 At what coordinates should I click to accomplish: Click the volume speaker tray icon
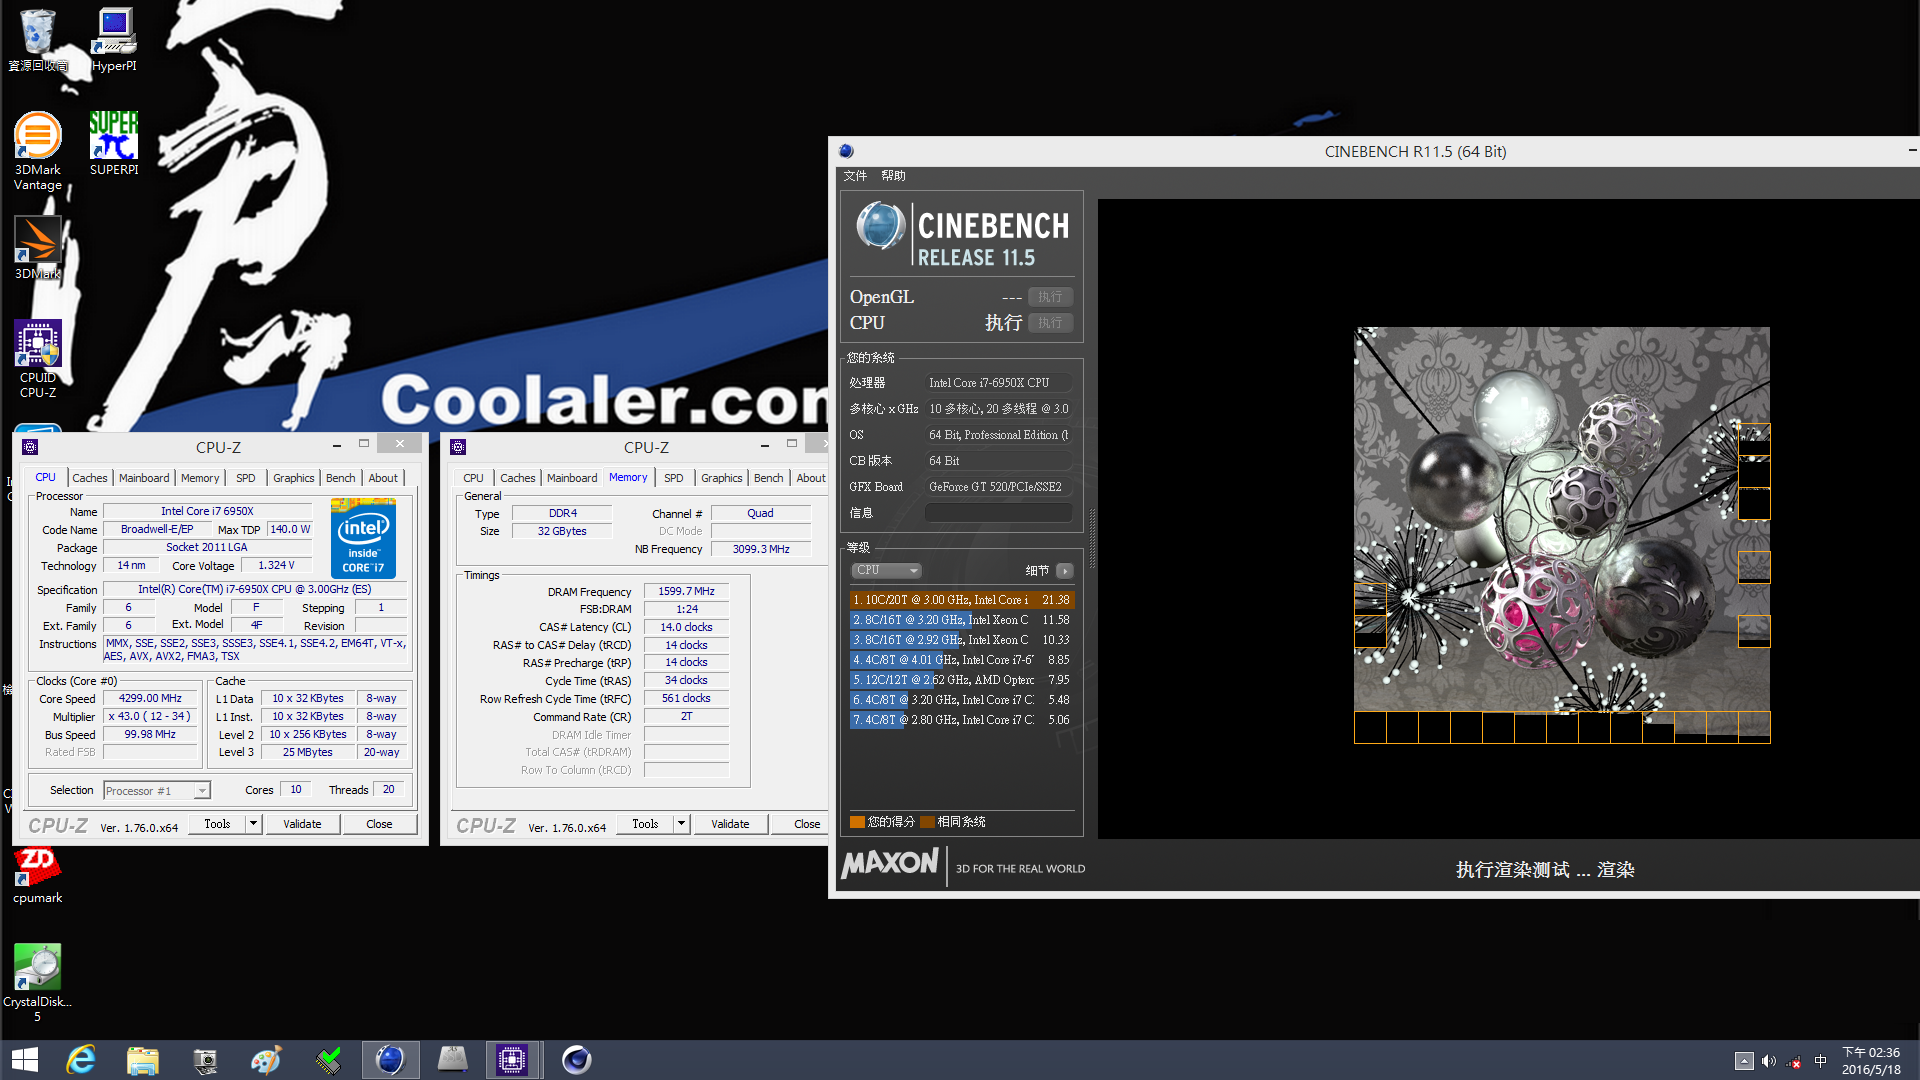click(1769, 1061)
